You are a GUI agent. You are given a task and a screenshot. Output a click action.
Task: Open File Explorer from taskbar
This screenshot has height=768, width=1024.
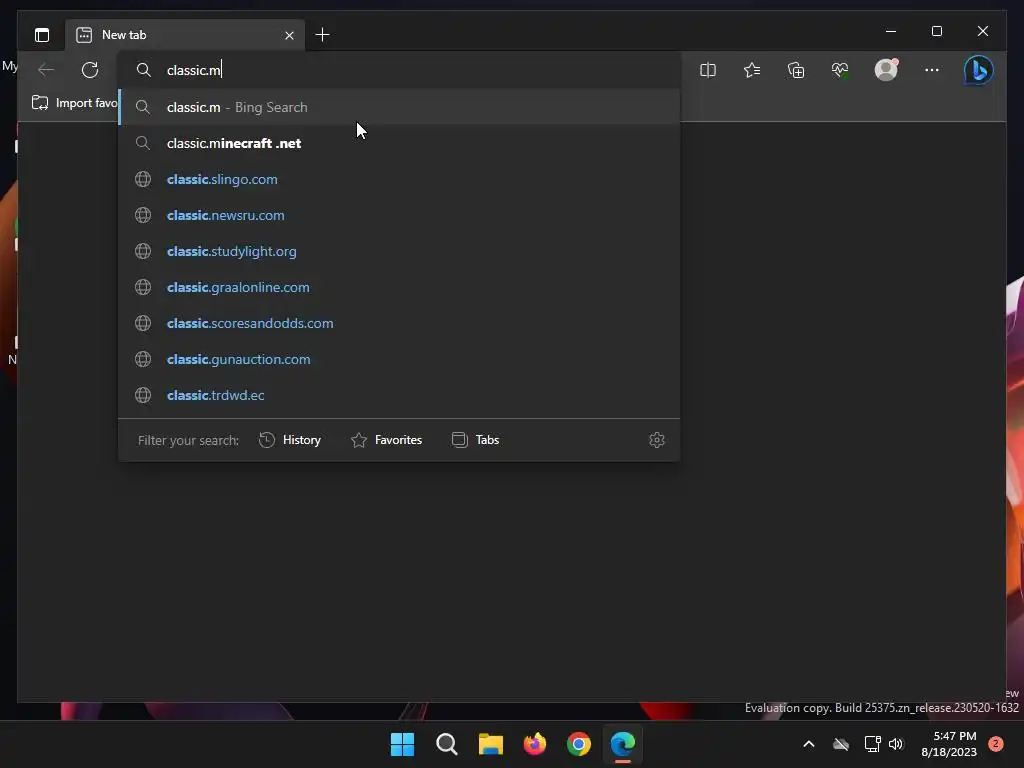click(490, 744)
